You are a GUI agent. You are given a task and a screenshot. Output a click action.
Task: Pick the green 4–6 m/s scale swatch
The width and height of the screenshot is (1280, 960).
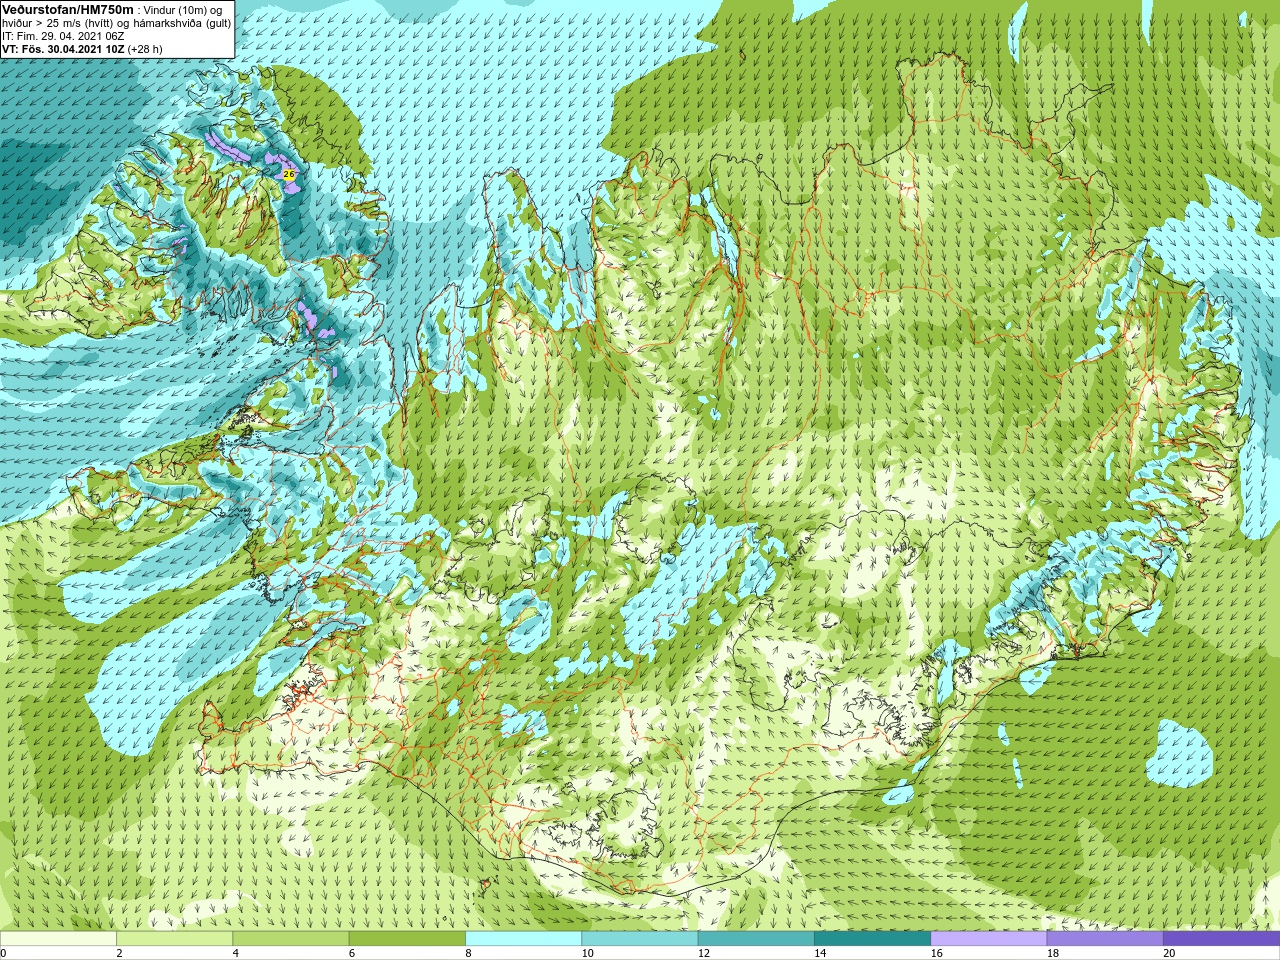(290, 938)
